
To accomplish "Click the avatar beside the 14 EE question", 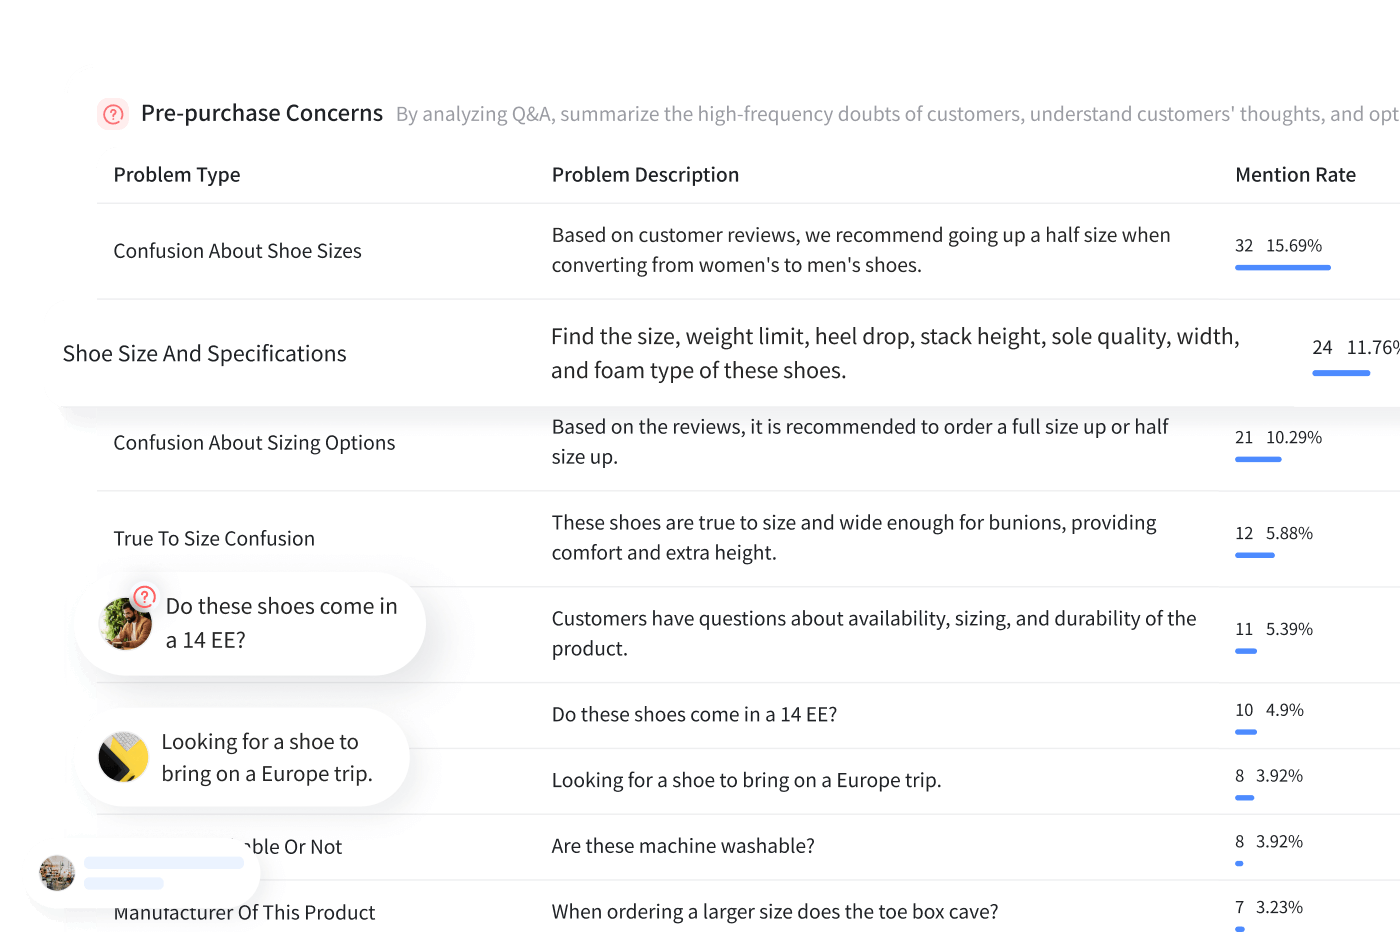I will 126,624.
